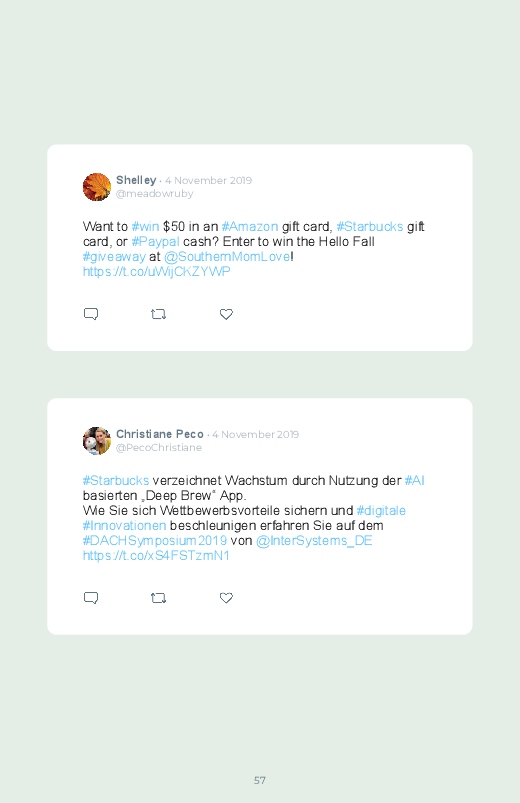Open Christiane Peco's avatar photo
This screenshot has height=803, width=520.
coord(97,441)
